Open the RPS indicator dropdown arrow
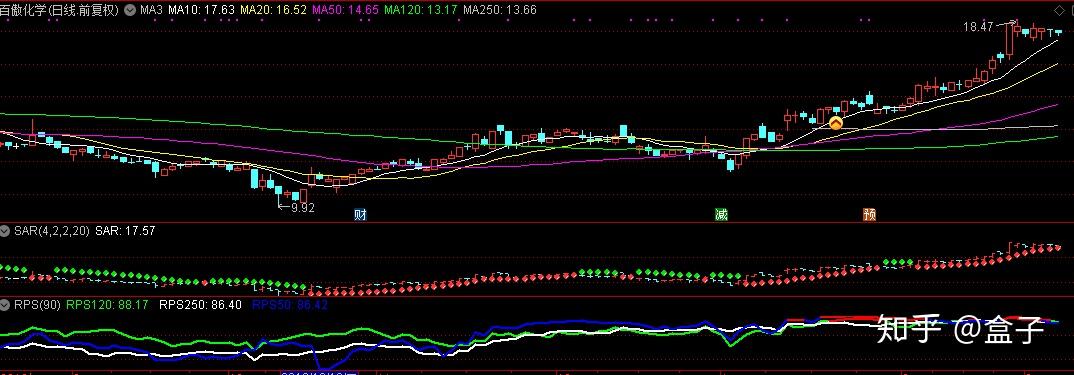Screen dimensions: 1074x375 [x=5, y=304]
